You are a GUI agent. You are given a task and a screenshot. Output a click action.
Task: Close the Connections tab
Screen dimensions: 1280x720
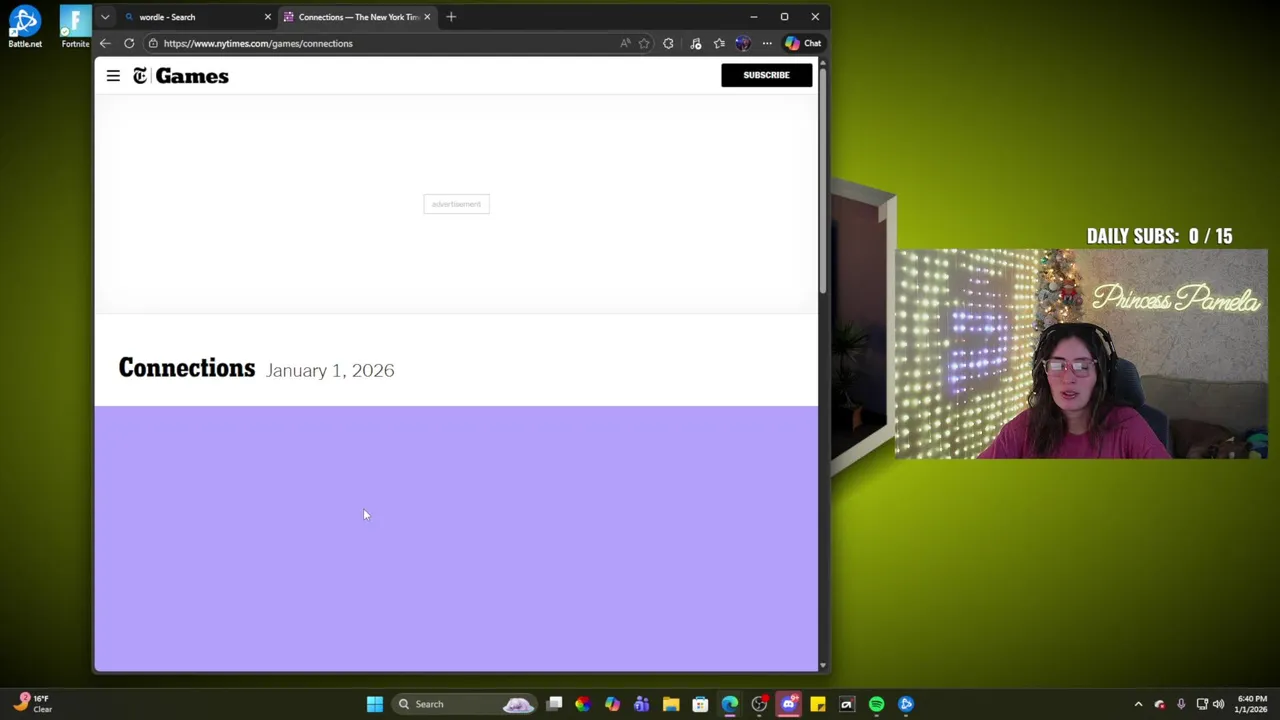point(427,17)
